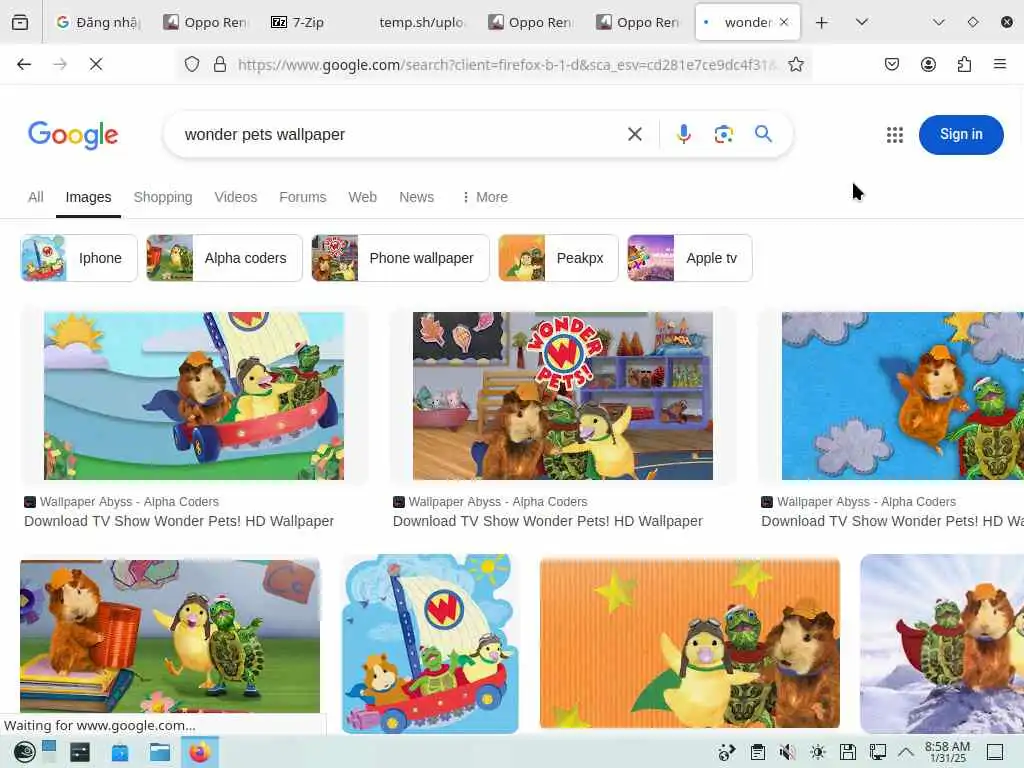The image size is (1024, 768).
Task: Focus the wonder pets wallpaper search field
Action: [398, 135]
